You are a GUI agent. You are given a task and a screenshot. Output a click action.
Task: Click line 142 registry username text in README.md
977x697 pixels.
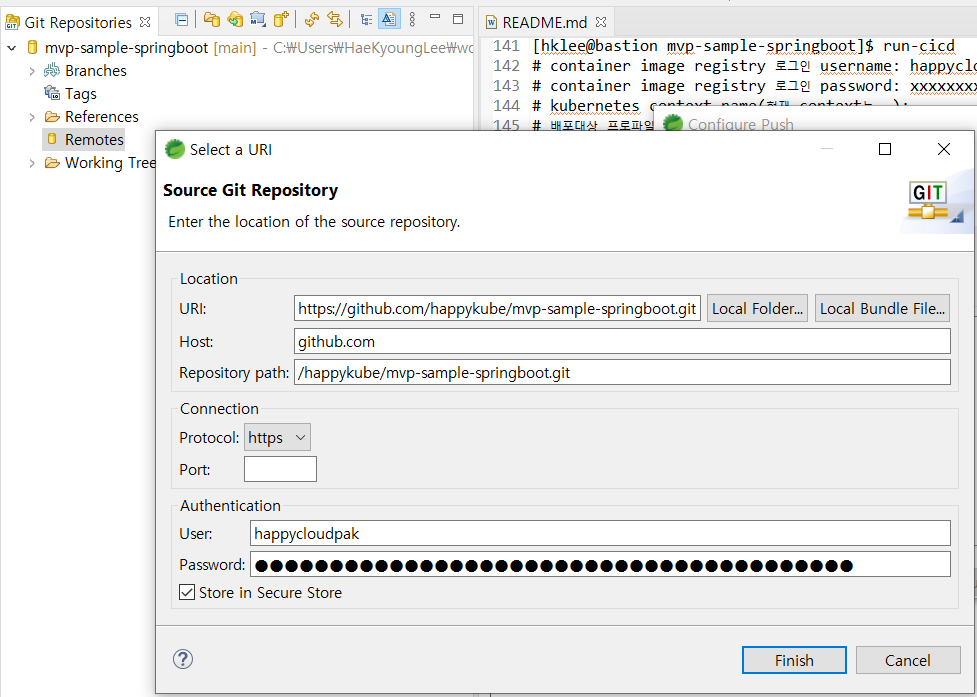(x=755, y=66)
